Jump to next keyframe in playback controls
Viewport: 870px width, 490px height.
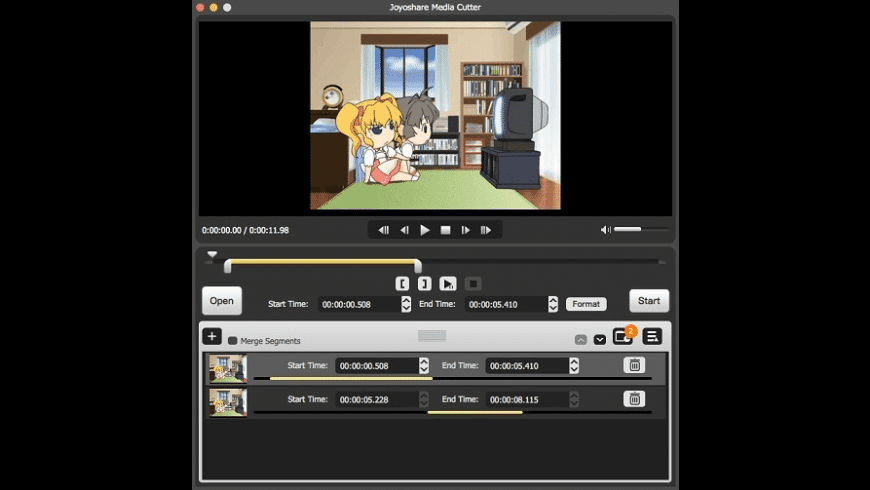coord(485,230)
